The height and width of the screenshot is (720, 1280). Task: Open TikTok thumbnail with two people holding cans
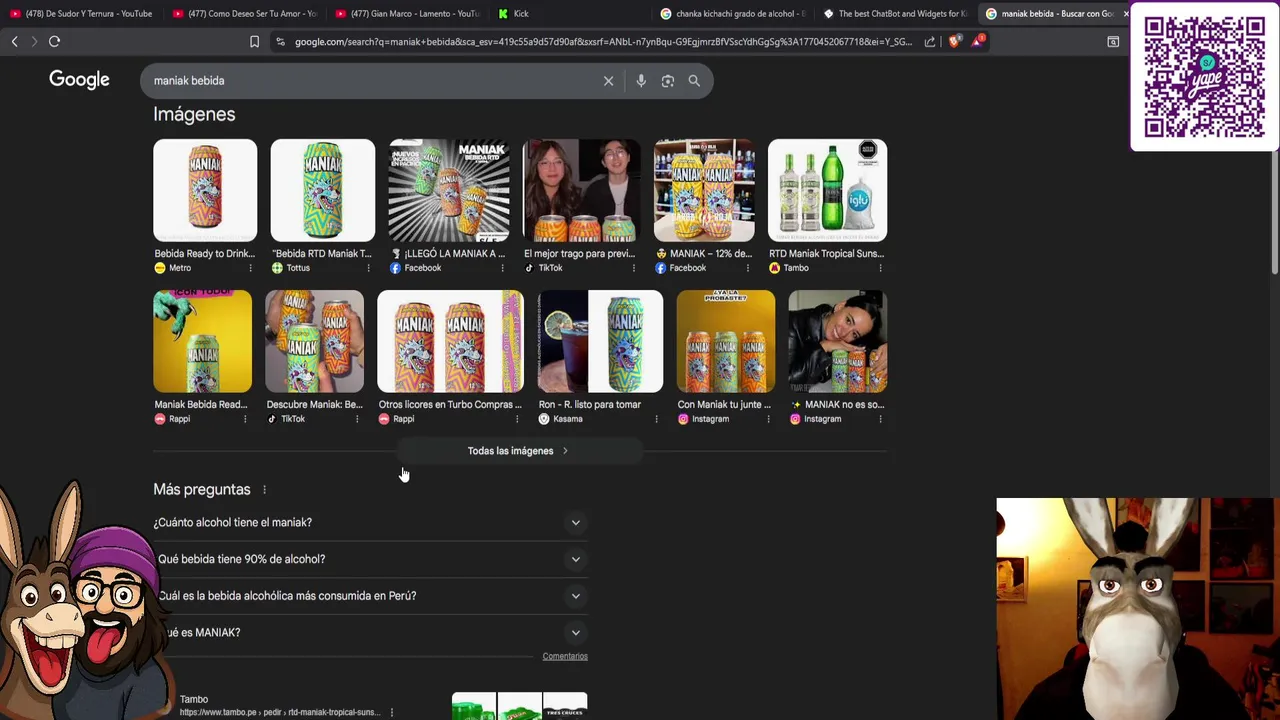(582, 191)
